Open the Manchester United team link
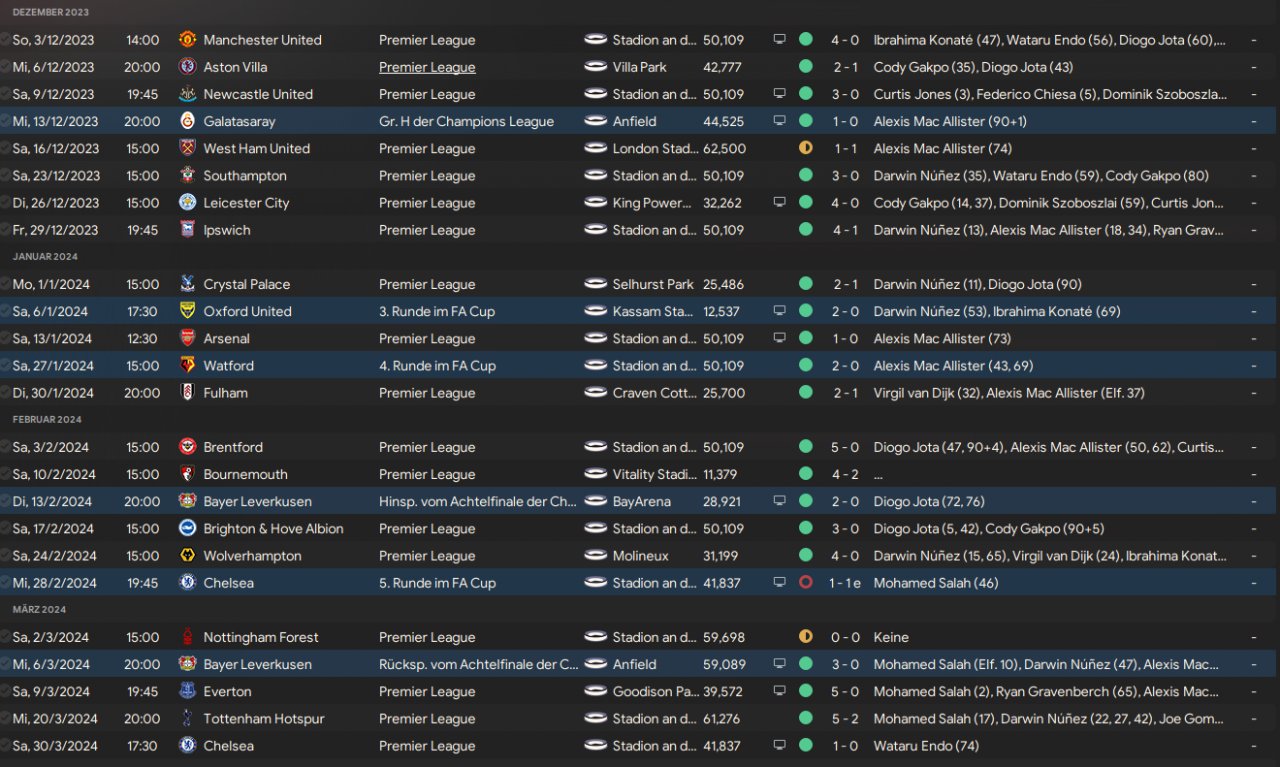The width and height of the screenshot is (1280, 767). click(x=262, y=40)
